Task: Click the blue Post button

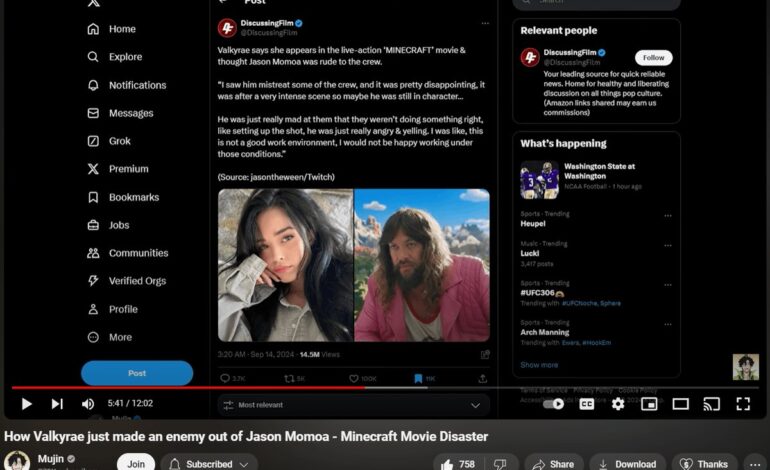Action: (x=137, y=373)
